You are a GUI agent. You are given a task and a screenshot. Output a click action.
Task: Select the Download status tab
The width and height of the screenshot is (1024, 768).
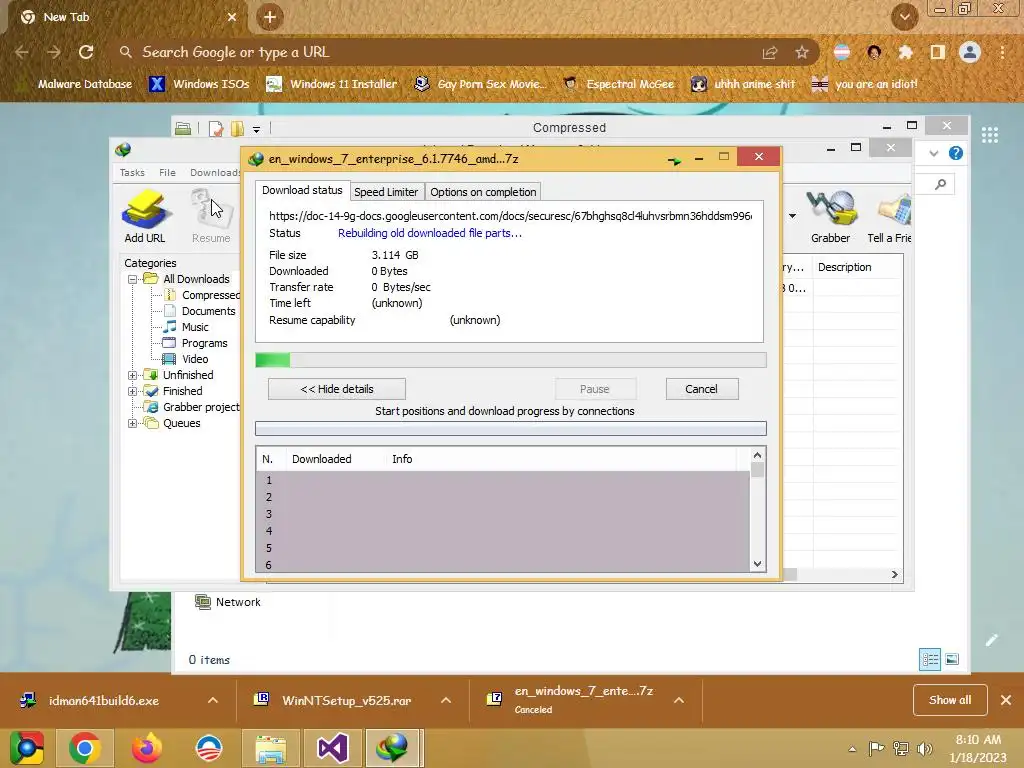tap(302, 190)
